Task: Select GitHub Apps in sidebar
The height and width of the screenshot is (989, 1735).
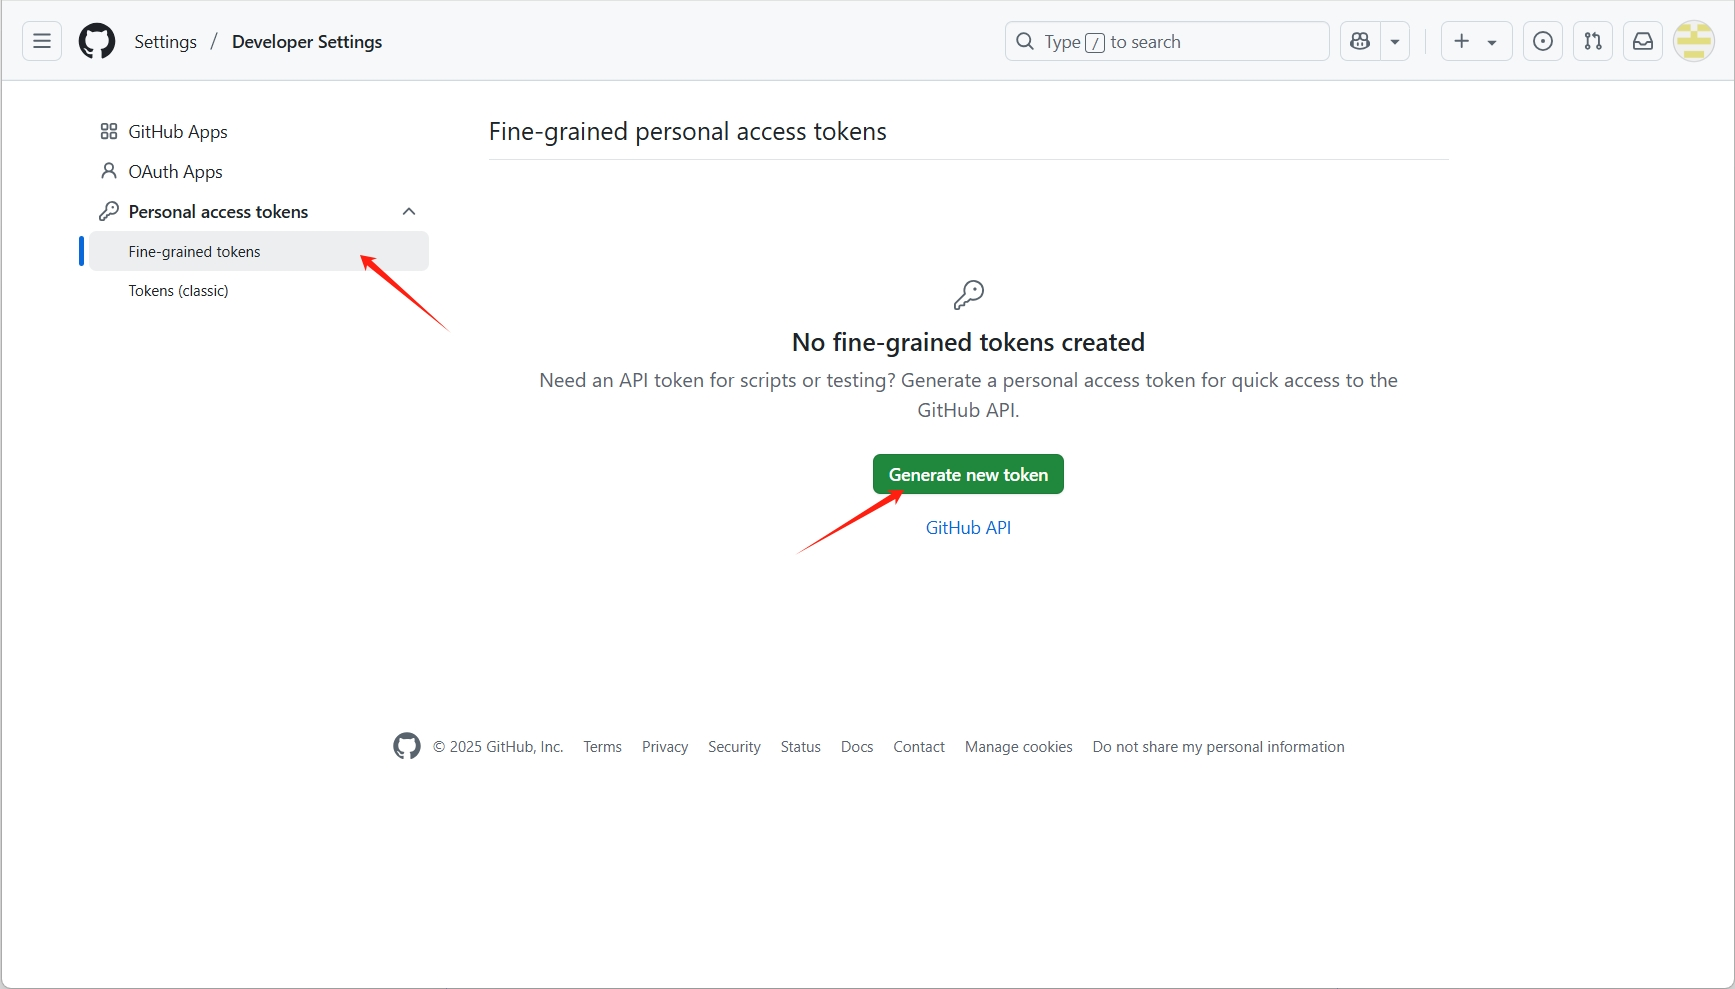Action: point(177,132)
